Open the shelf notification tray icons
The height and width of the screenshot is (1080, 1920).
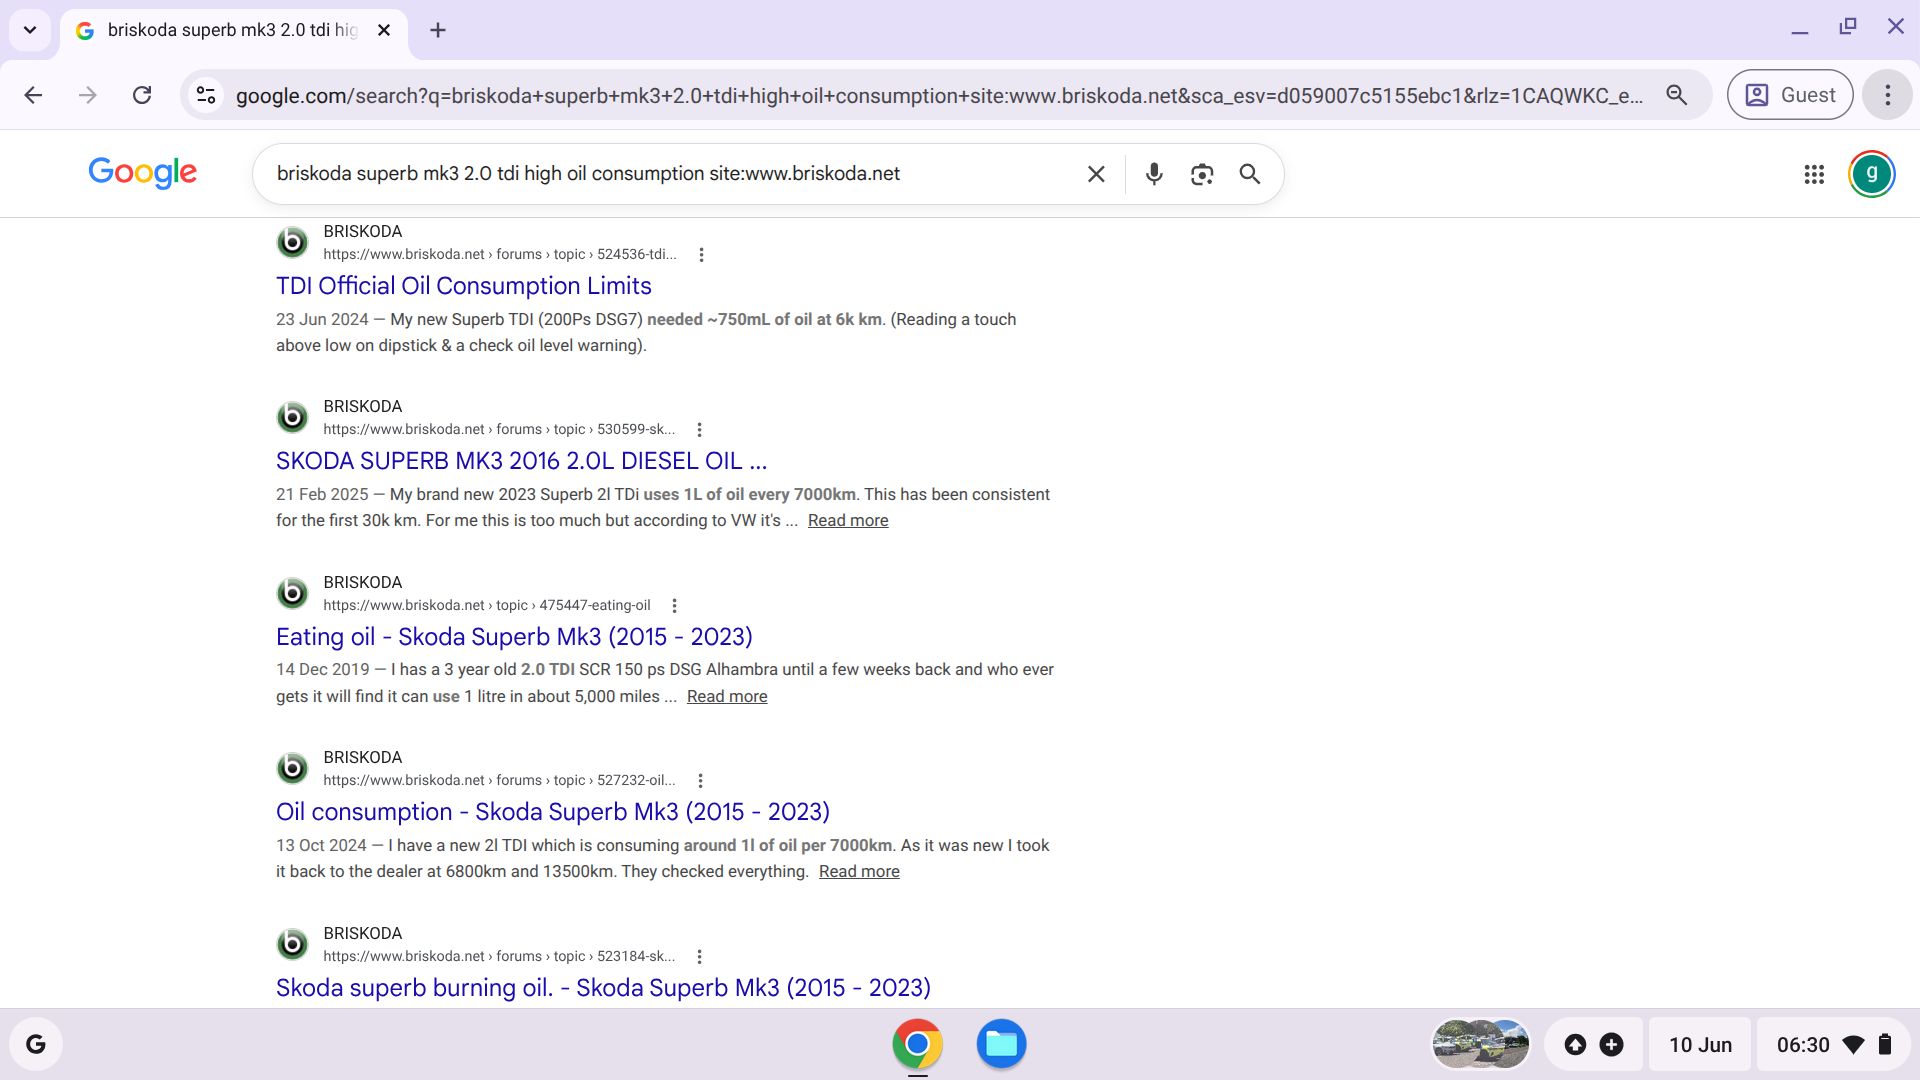click(x=1593, y=1045)
